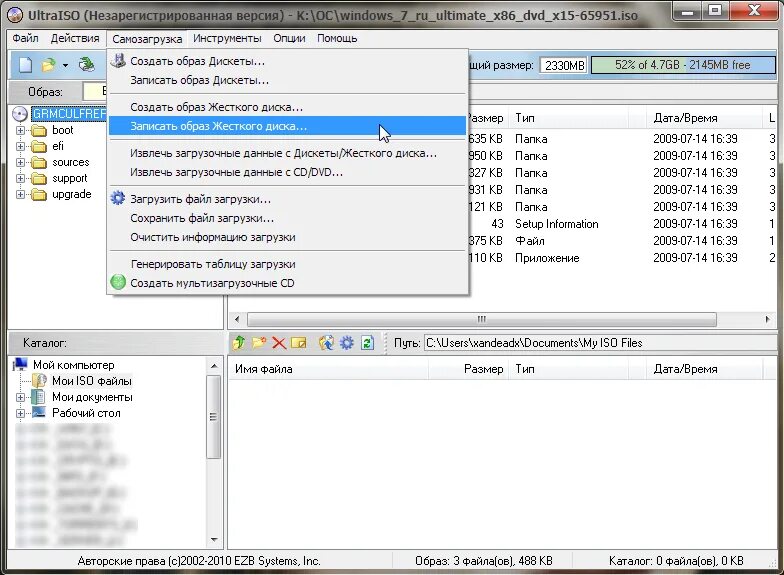Click the globe icon in lower toolbar
The width and height of the screenshot is (784, 575).
click(x=326, y=342)
